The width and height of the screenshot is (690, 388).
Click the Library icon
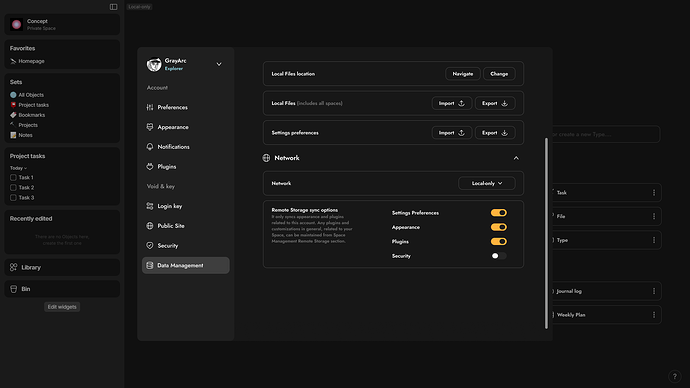pyautogui.click(x=14, y=267)
